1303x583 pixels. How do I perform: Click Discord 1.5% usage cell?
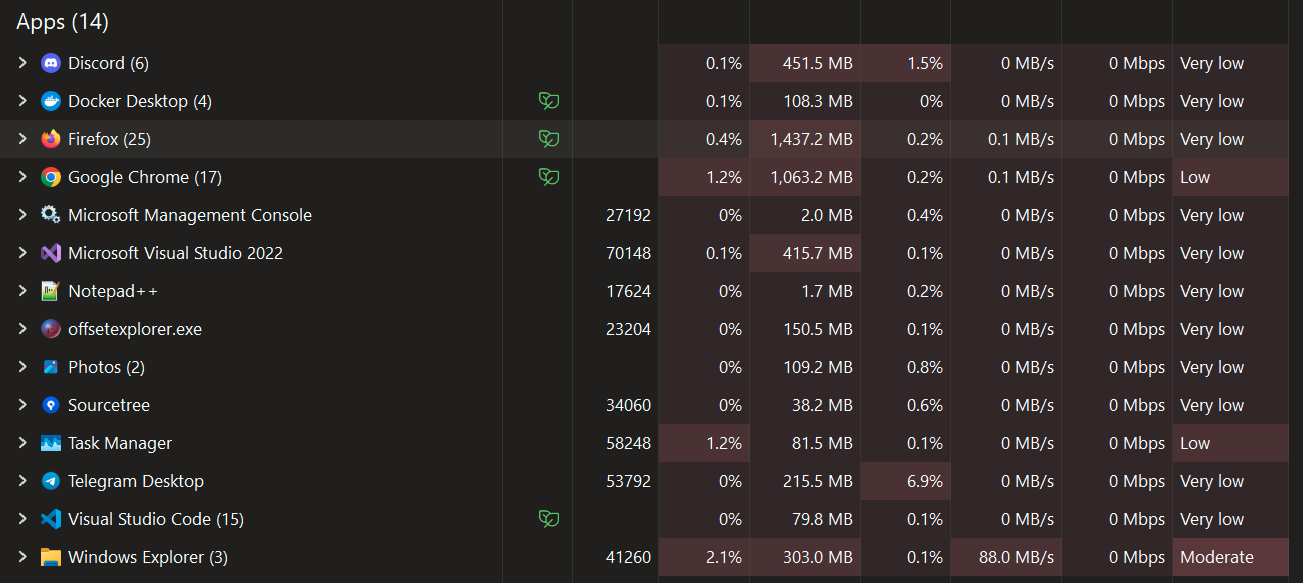(x=905, y=63)
